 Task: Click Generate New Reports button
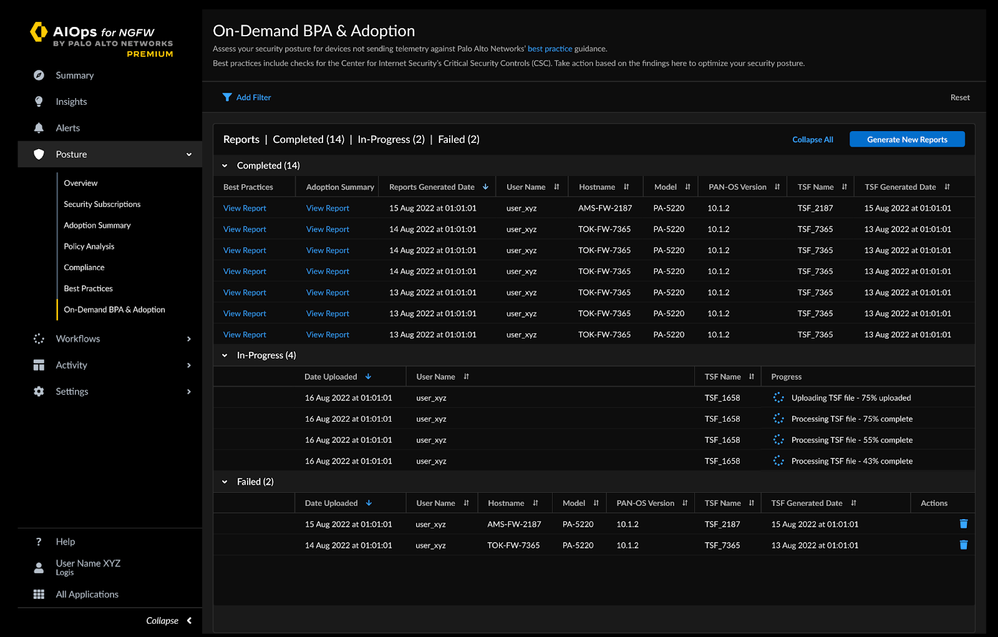(906, 140)
